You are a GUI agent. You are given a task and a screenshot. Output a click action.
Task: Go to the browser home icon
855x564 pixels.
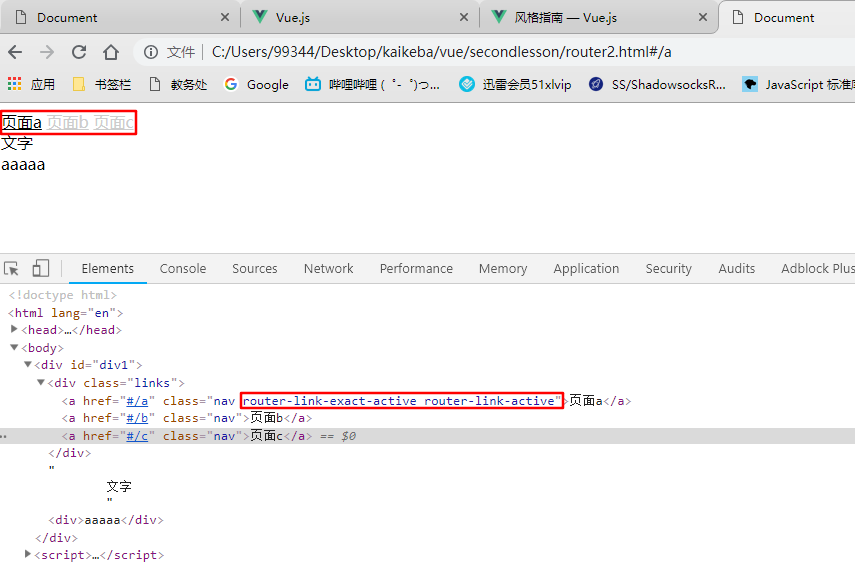[x=110, y=52]
